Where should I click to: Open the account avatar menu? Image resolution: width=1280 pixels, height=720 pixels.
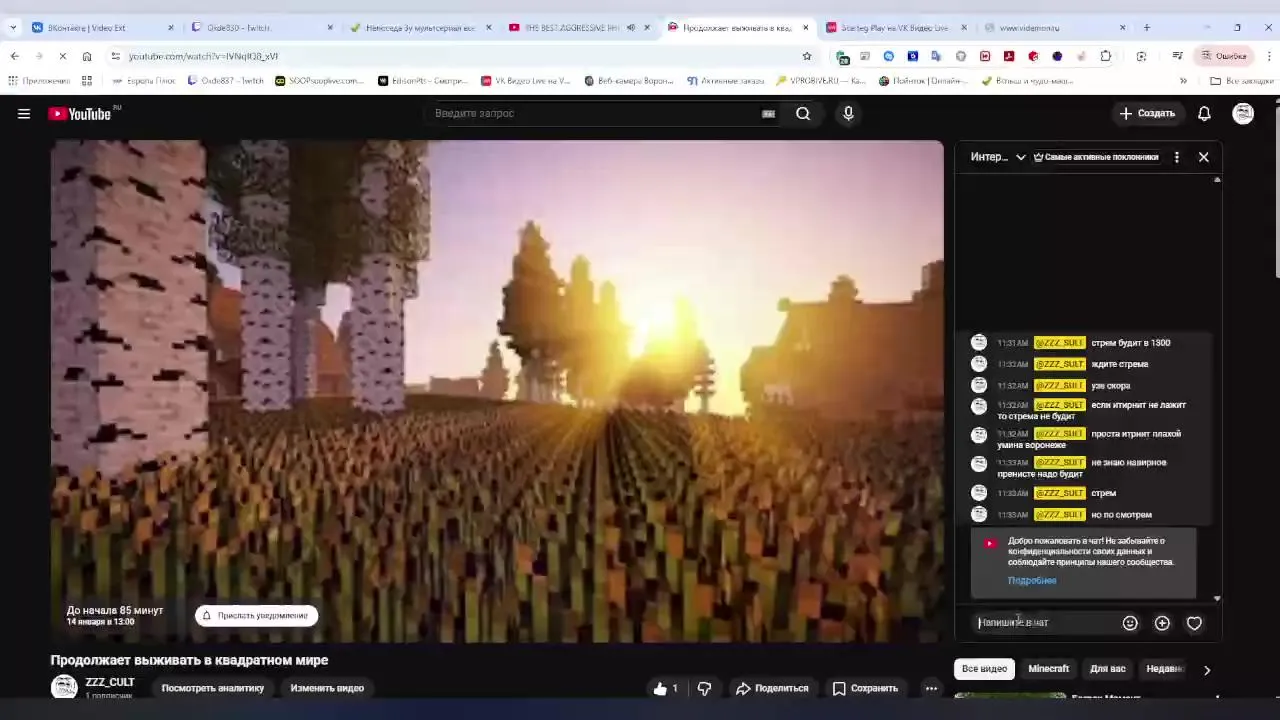tap(1243, 114)
